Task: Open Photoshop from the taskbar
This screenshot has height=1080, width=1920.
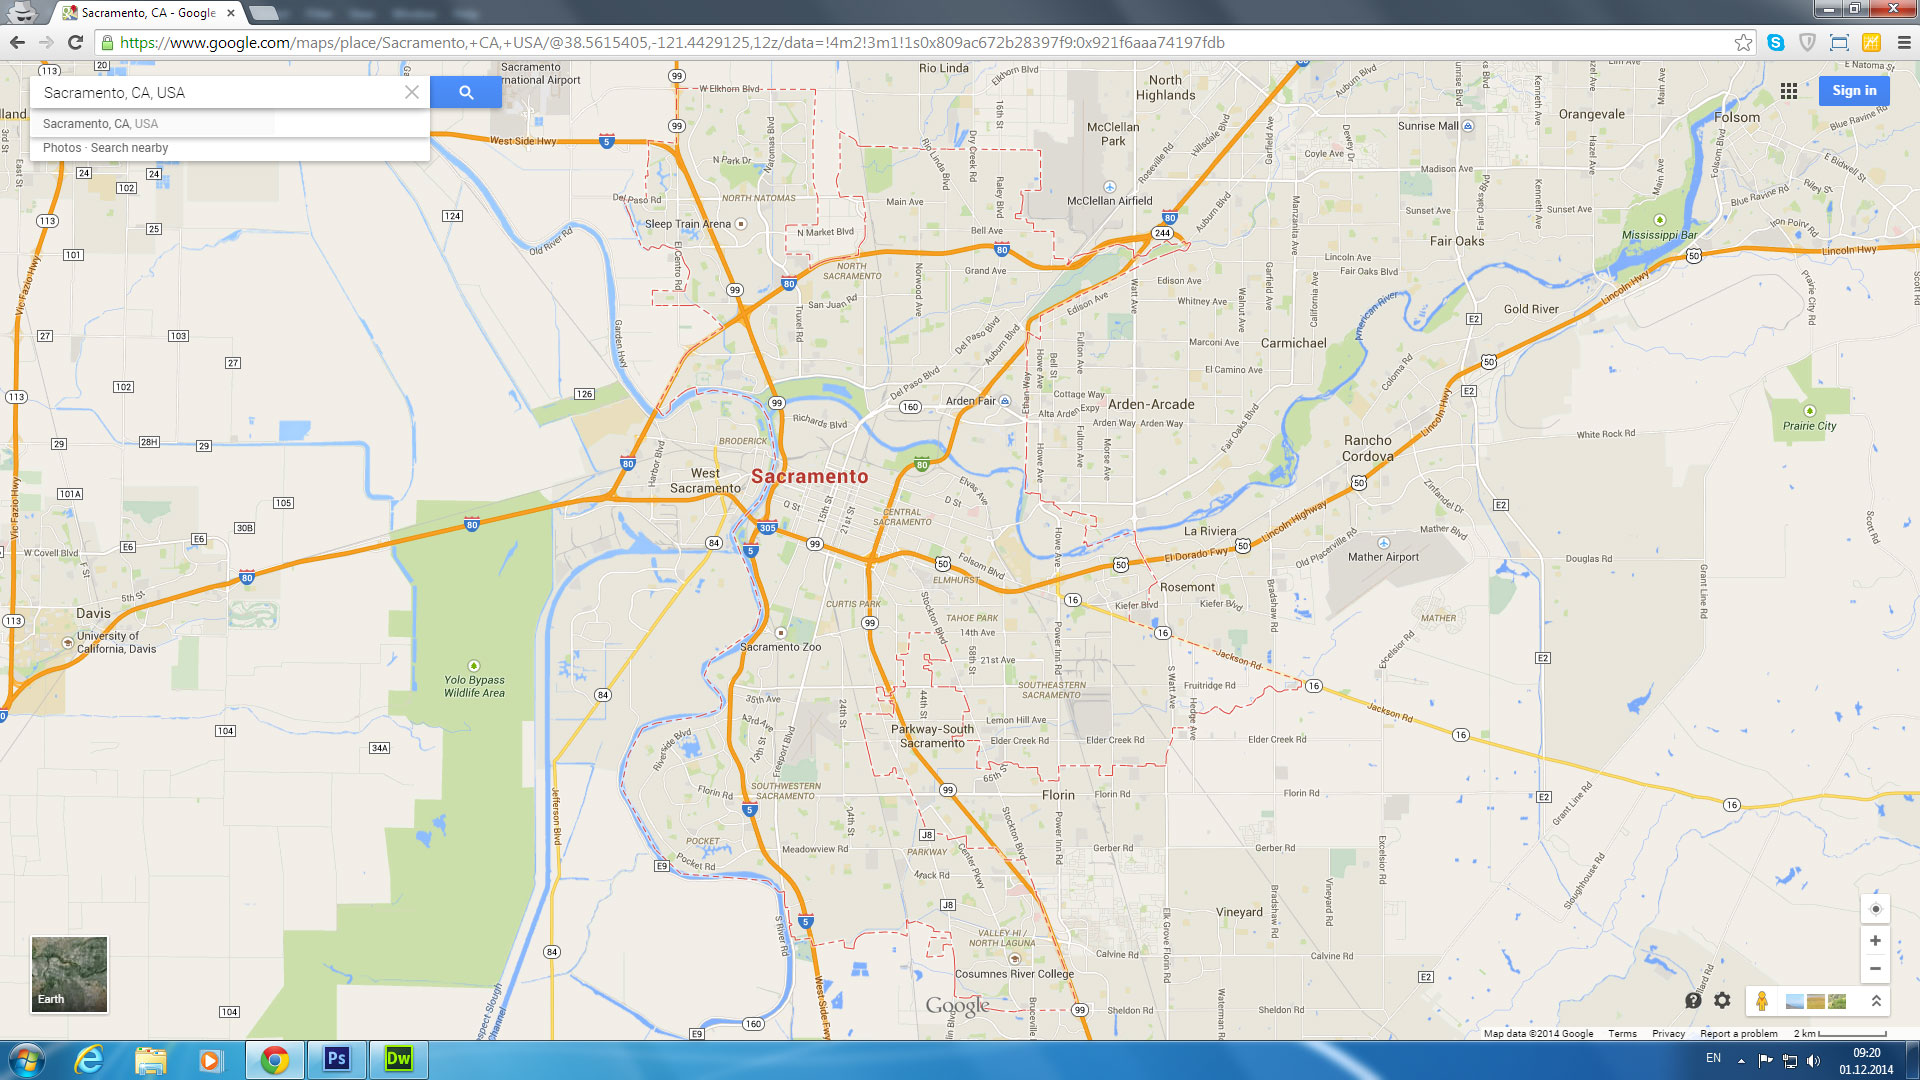Action: 336,1059
